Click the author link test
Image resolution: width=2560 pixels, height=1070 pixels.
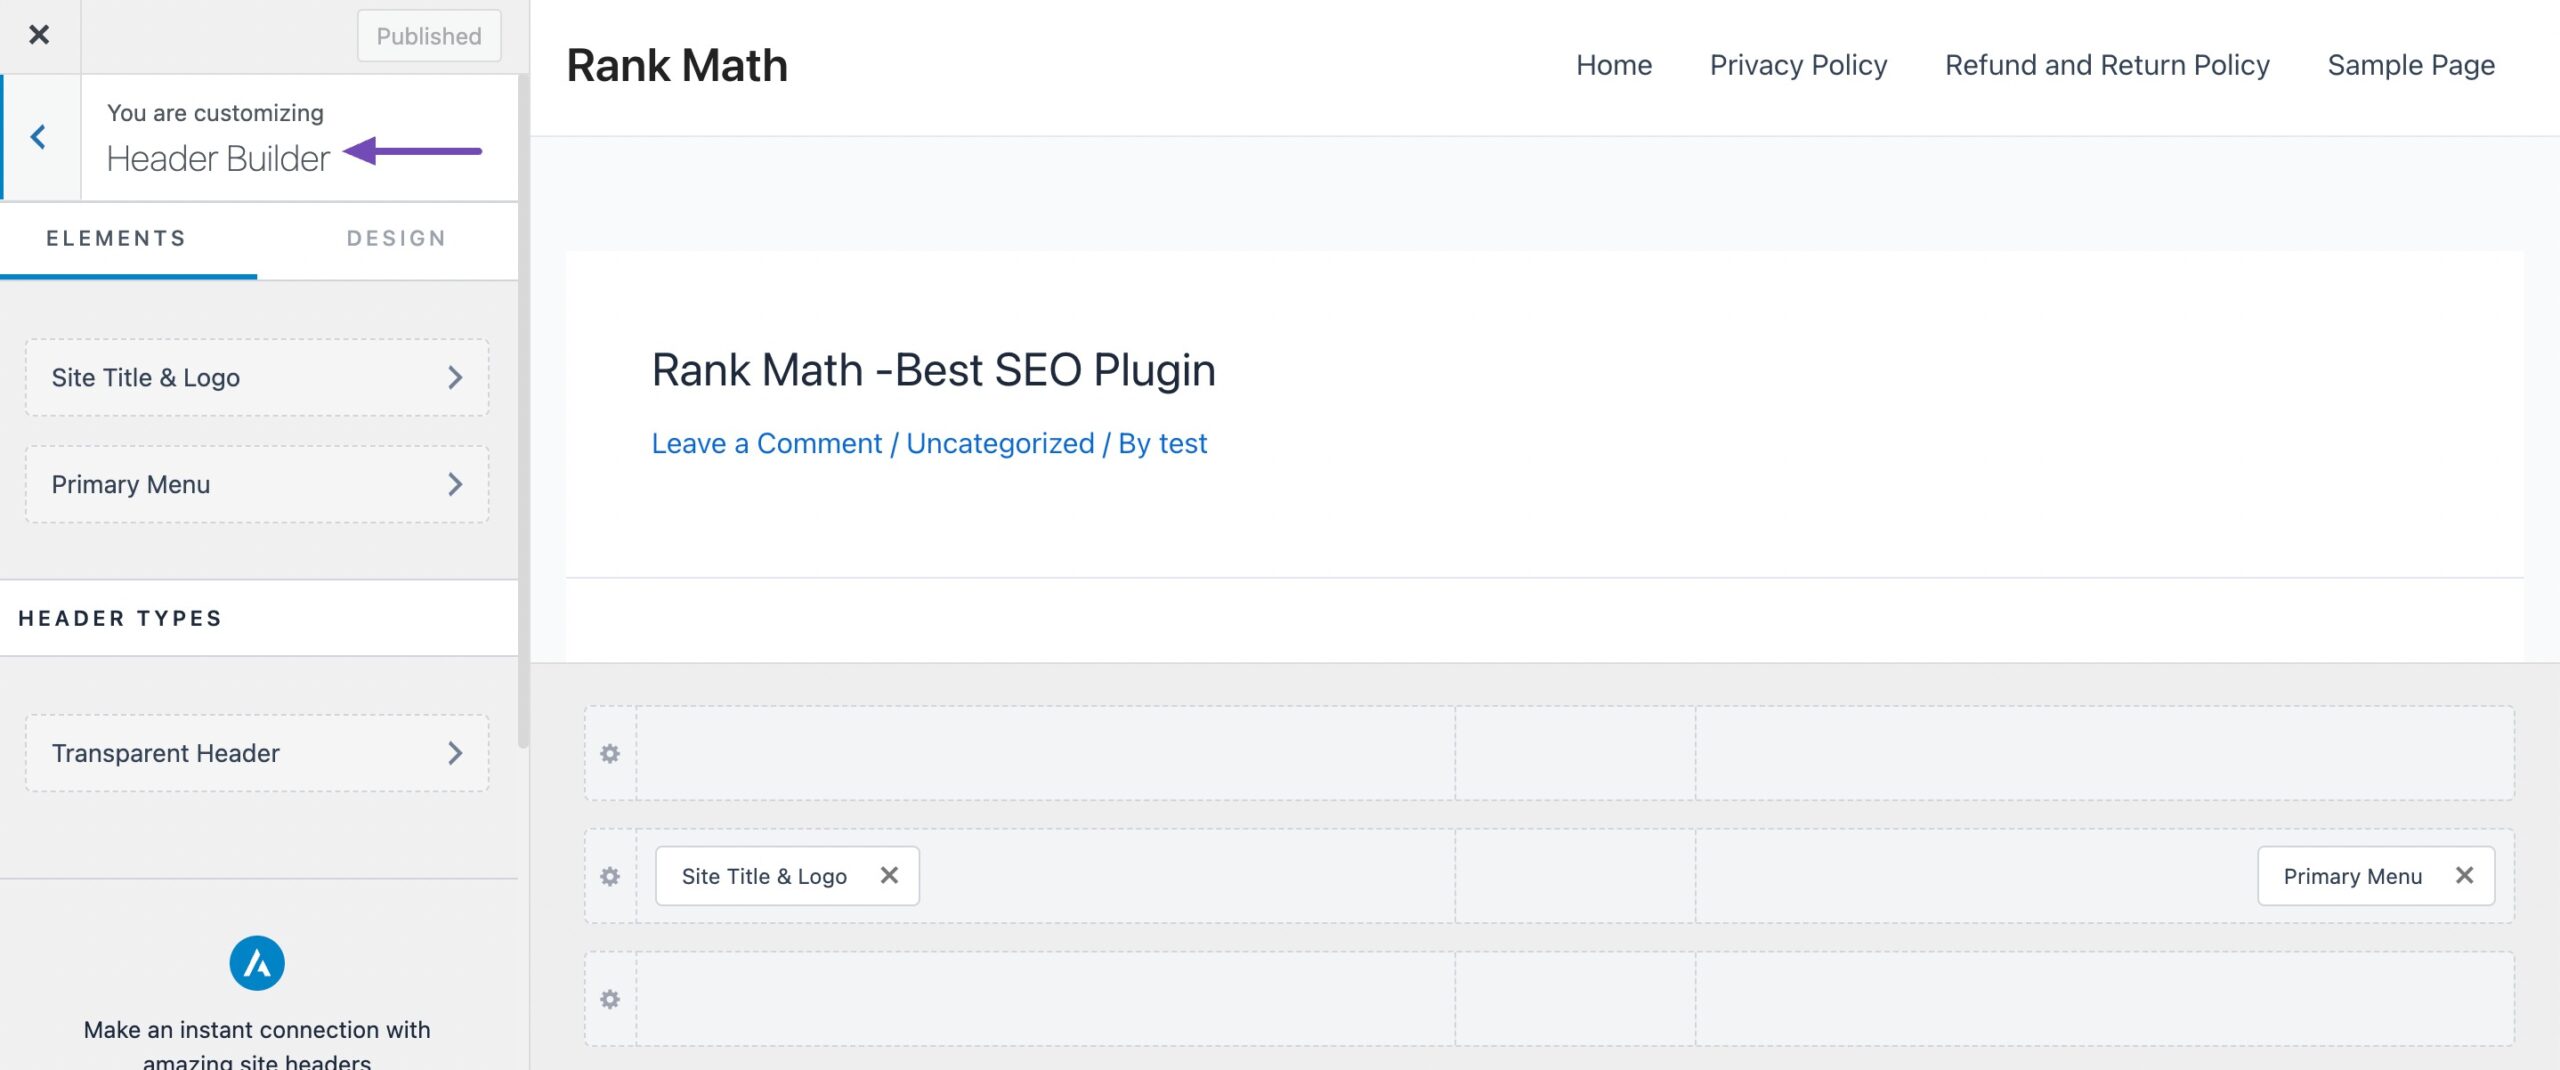tap(1183, 443)
